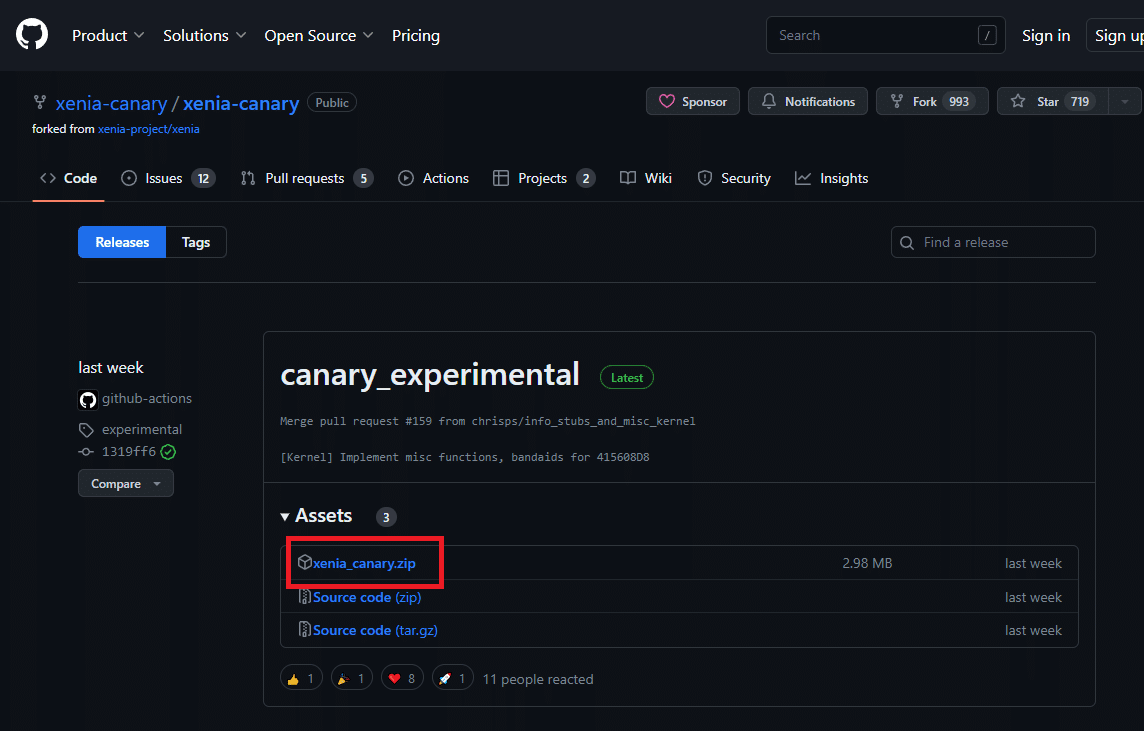Open the Solutions menu
1144x731 pixels.
204,35
